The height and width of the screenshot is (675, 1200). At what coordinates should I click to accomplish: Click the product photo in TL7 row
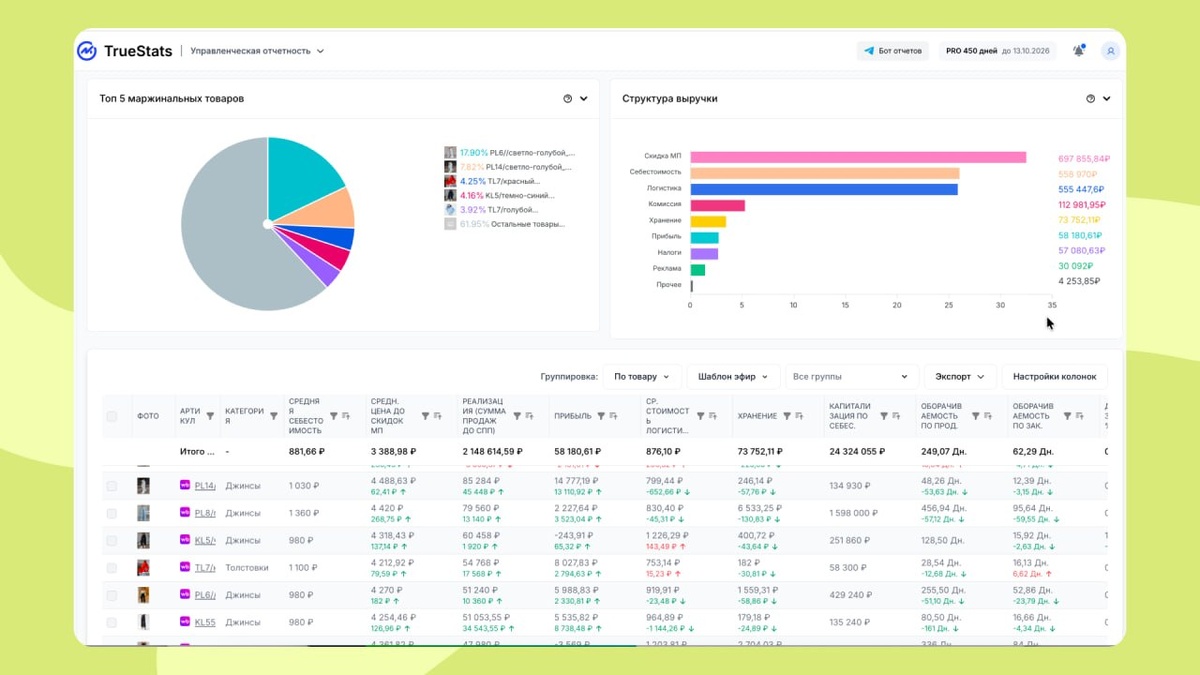[x=143, y=568]
